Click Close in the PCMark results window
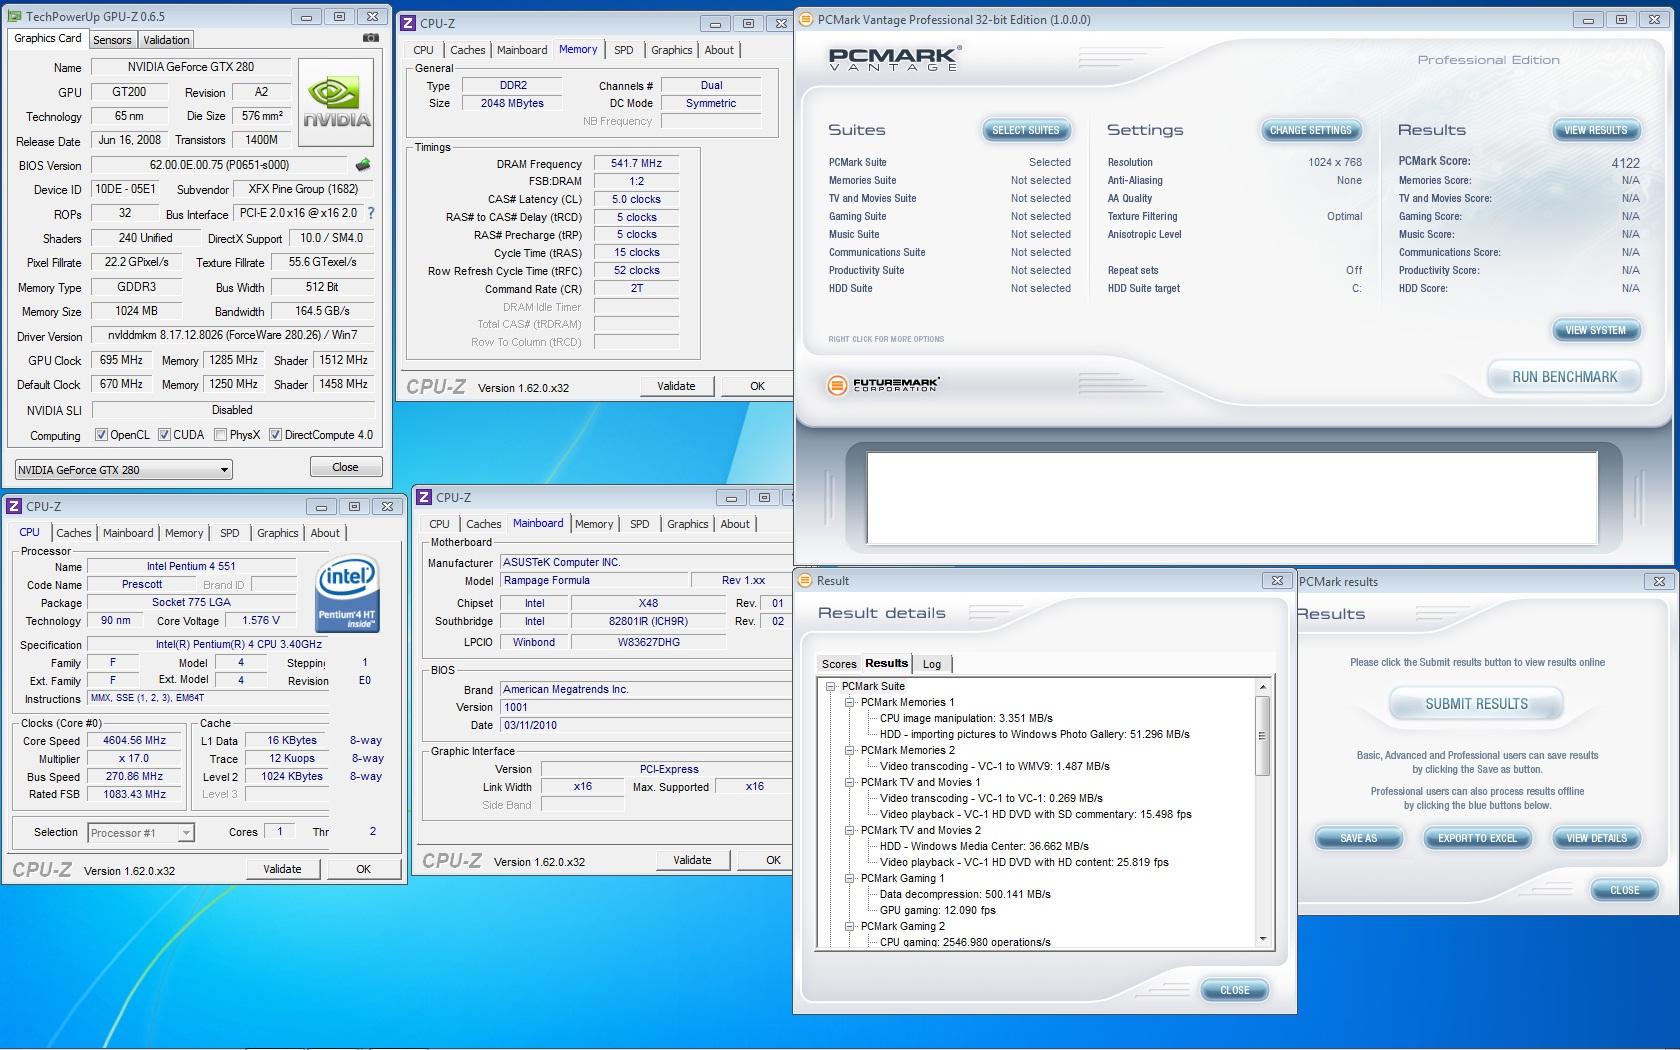Image resolution: width=1680 pixels, height=1050 pixels. point(1624,890)
